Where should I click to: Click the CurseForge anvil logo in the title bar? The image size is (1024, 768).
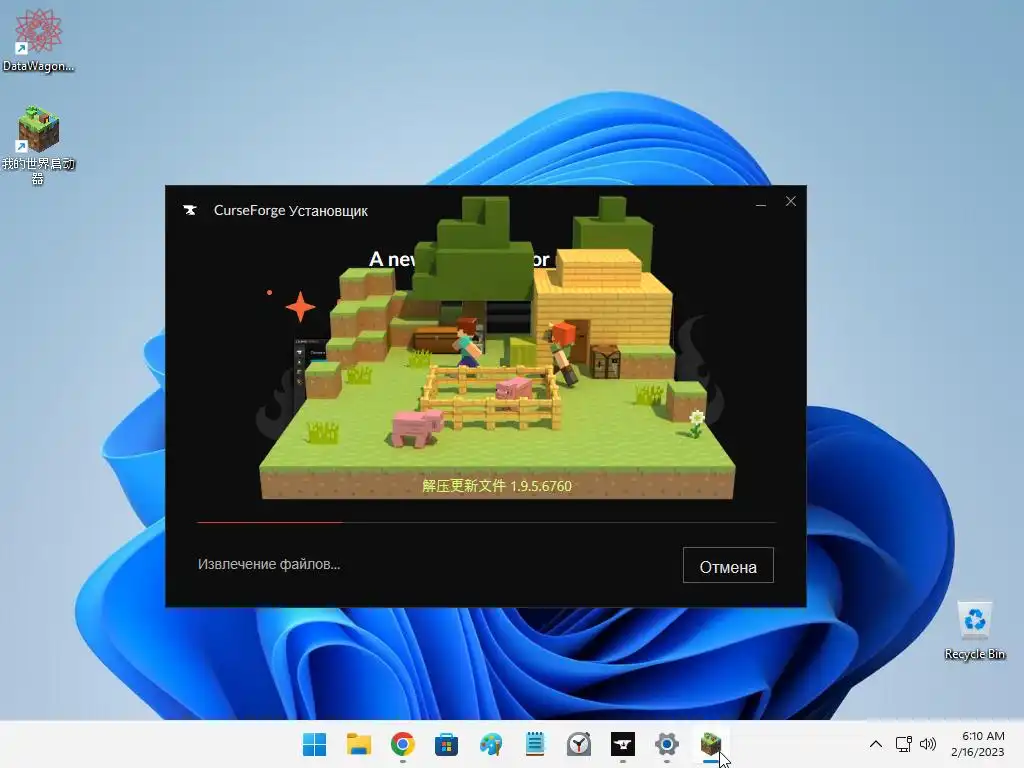coord(190,210)
